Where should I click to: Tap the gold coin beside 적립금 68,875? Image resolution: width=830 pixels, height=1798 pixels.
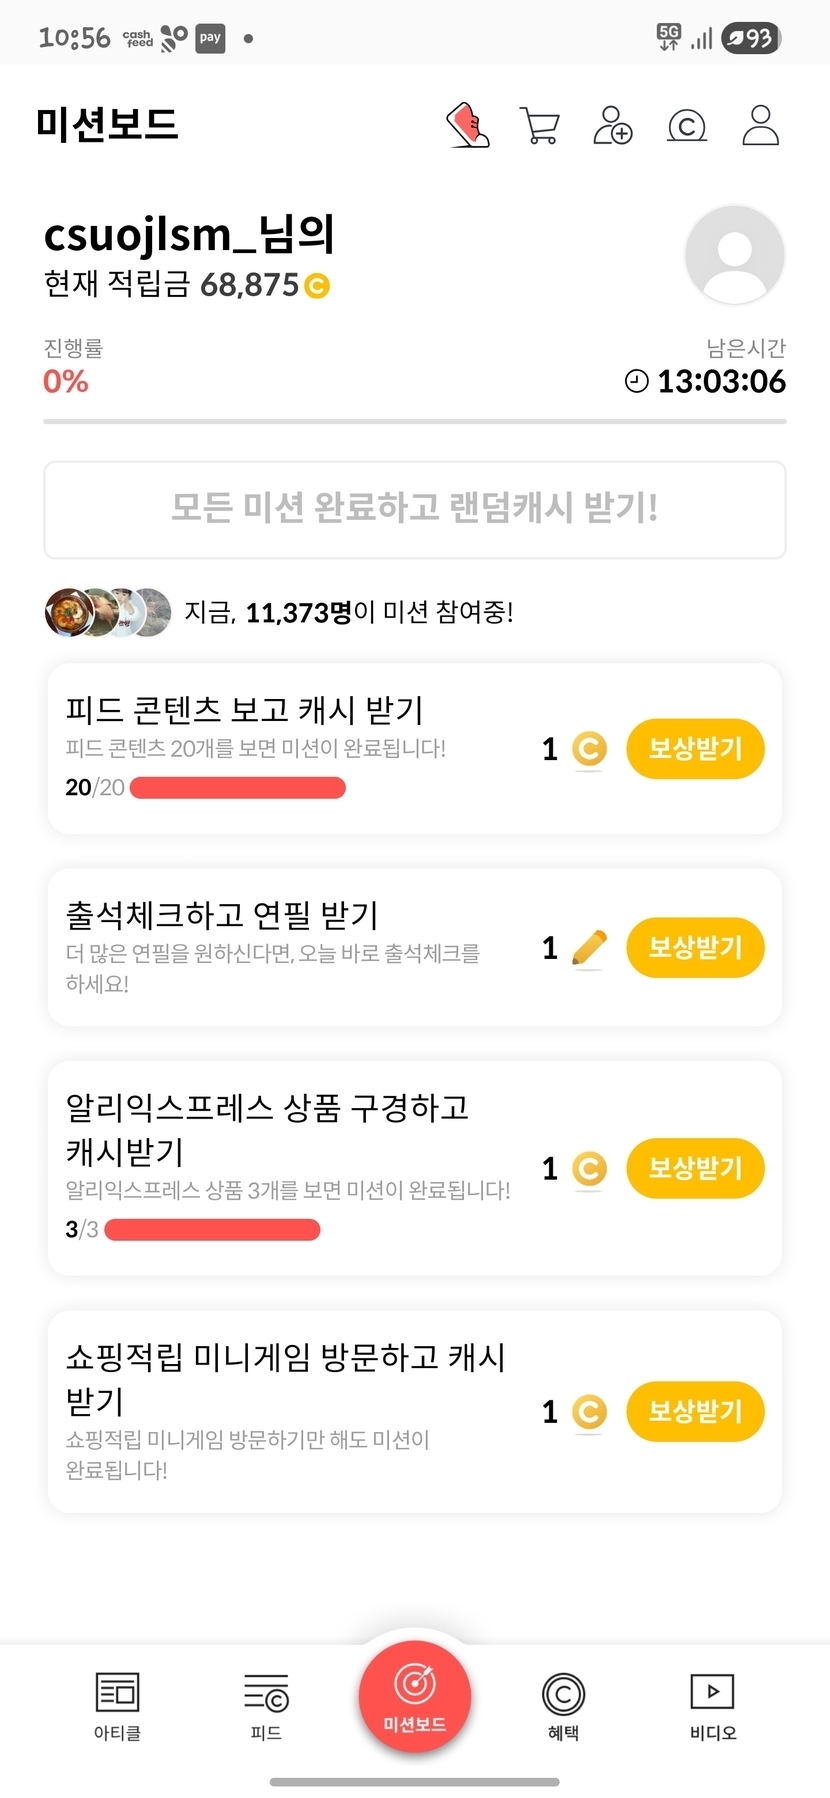316,286
